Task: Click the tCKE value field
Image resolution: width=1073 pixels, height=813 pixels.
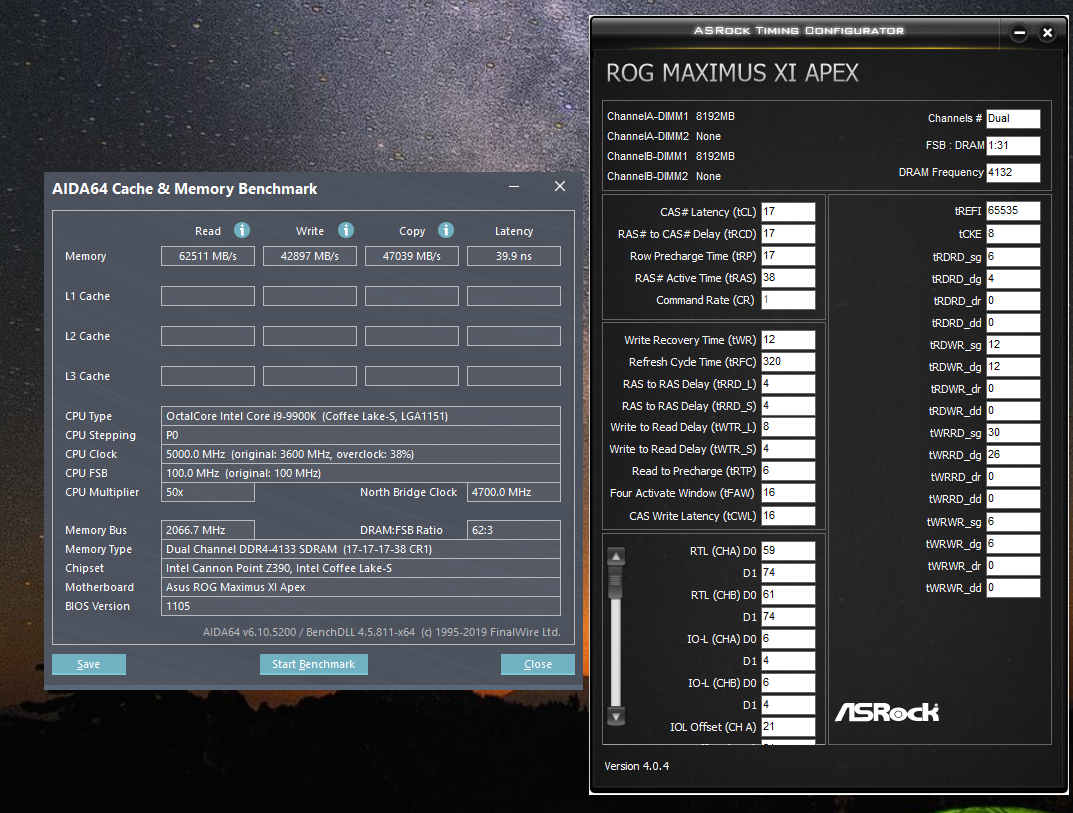Action: (x=1013, y=233)
